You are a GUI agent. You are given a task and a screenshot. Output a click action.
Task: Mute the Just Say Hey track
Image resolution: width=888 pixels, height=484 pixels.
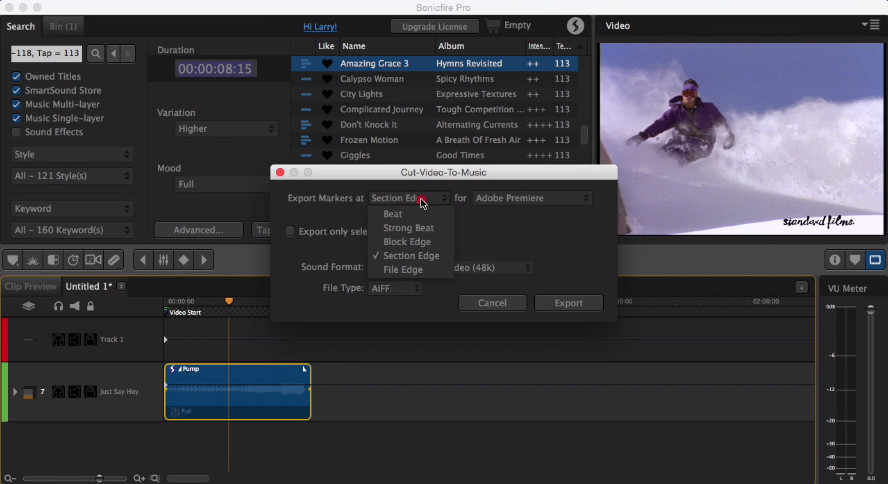(74, 392)
